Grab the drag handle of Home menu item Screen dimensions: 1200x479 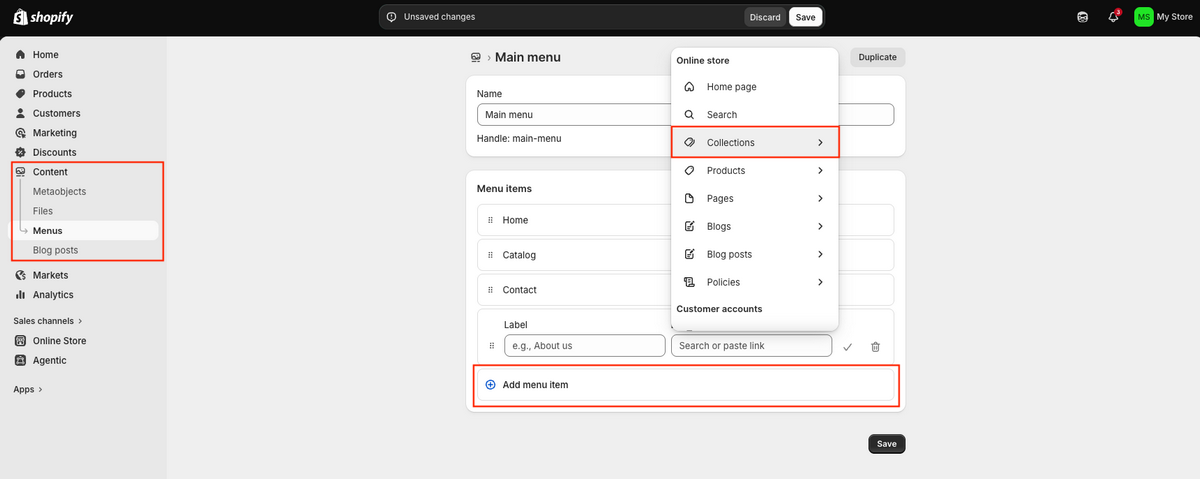point(490,220)
